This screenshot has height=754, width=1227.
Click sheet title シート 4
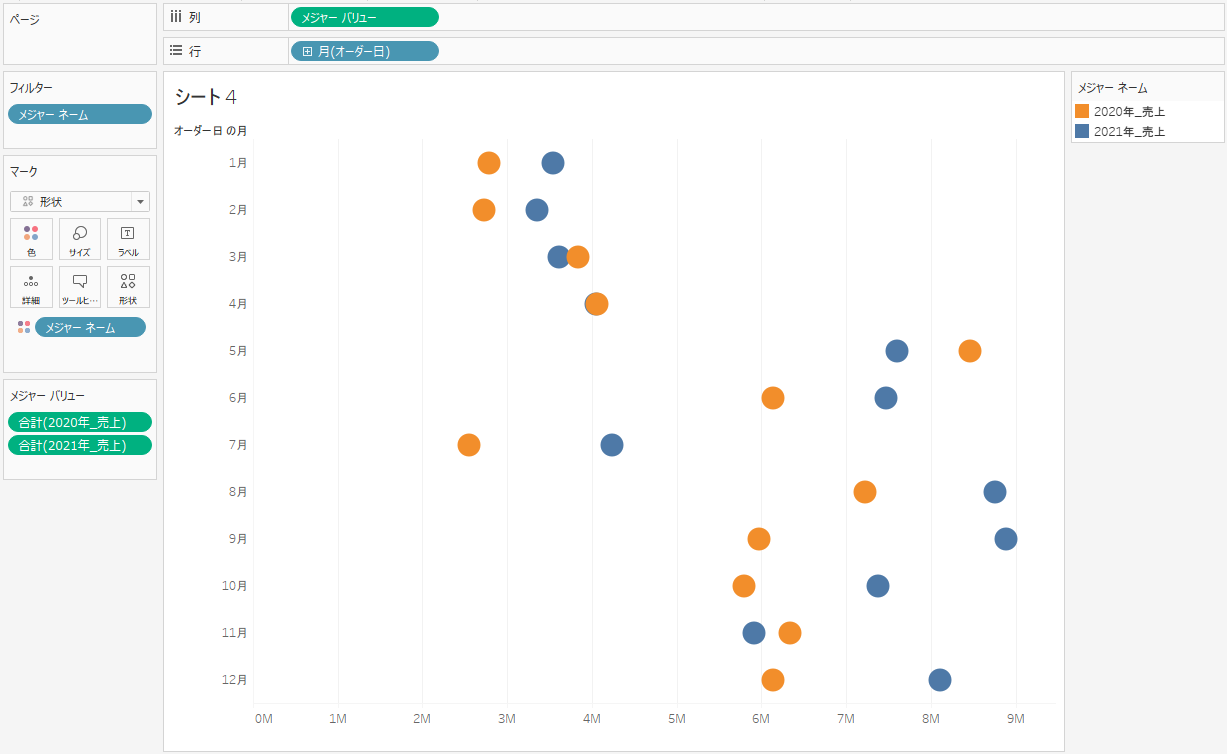click(205, 97)
